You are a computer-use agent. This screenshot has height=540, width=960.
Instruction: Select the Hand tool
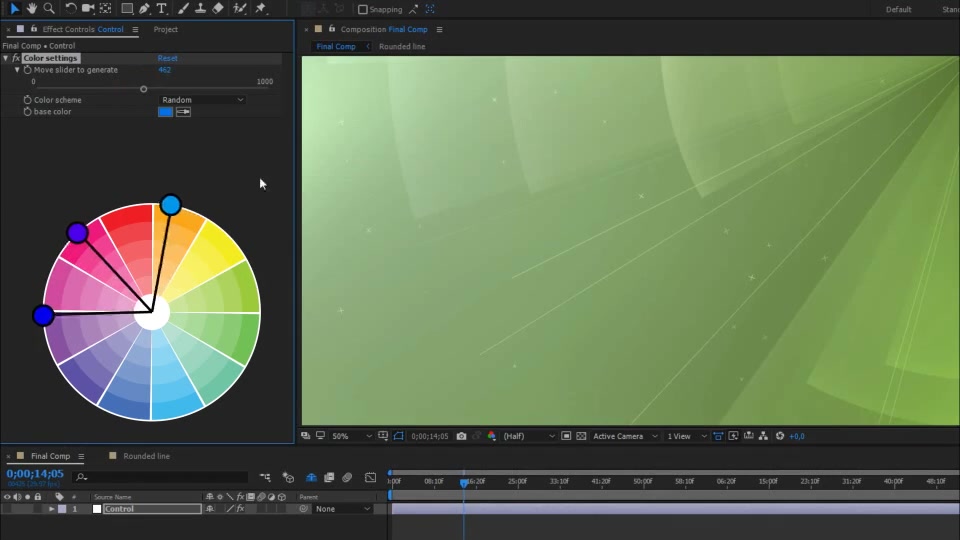tap(31, 9)
